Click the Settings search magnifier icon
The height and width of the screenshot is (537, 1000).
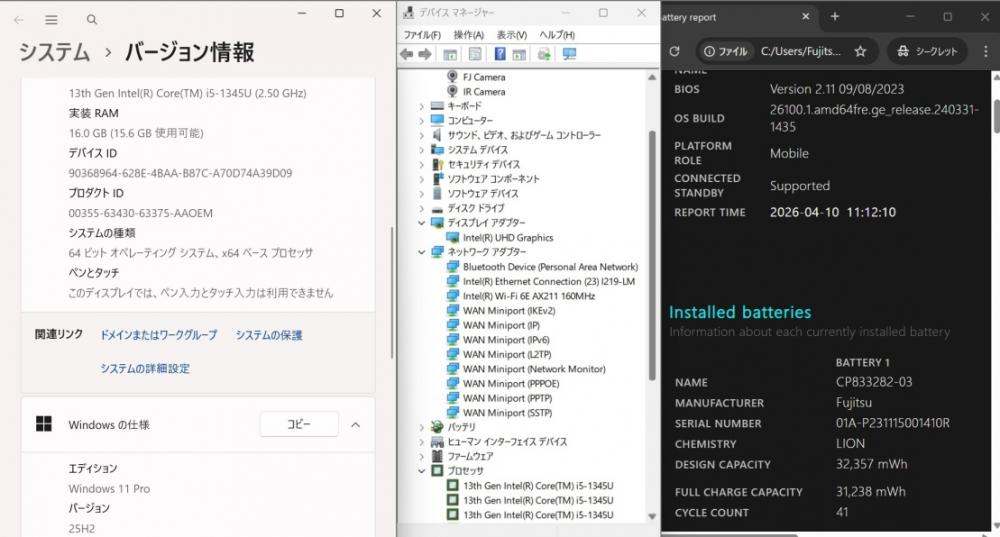click(92, 20)
